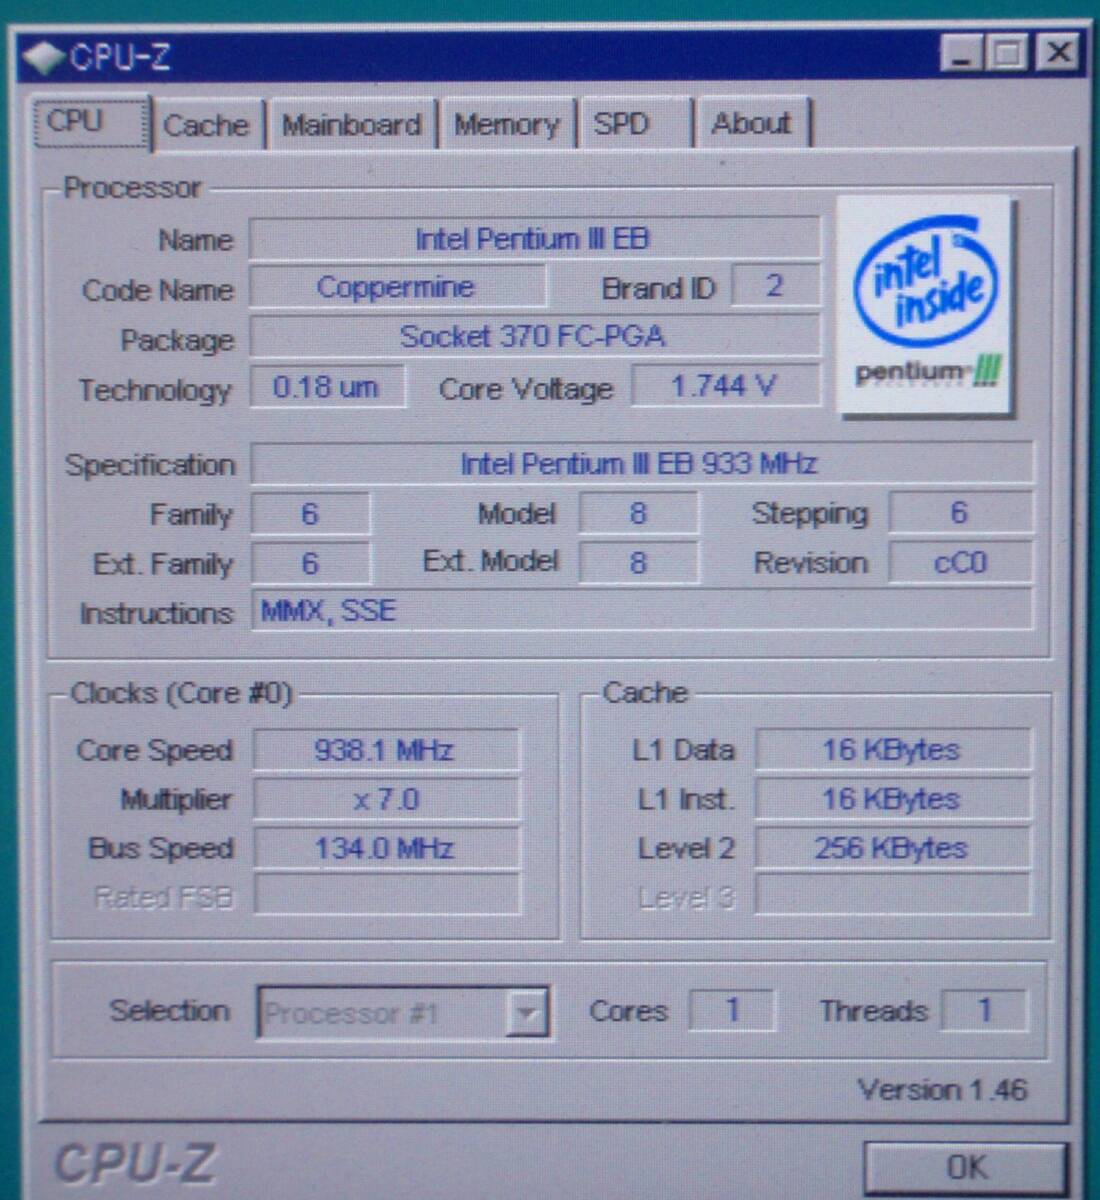Click the Model value field
The height and width of the screenshot is (1200, 1100).
(639, 513)
